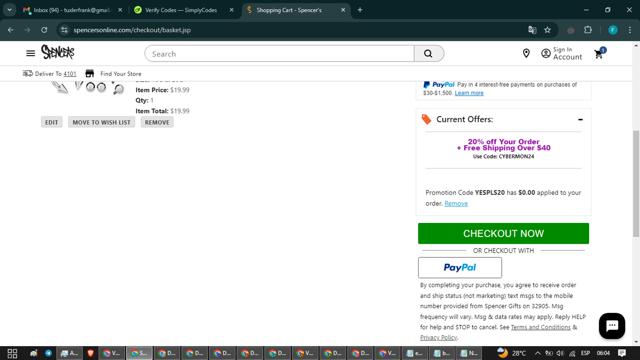This screenshot has width=640, height=360.
Task: Open the Windows notification center icon
Action: [x=622, y=353]
